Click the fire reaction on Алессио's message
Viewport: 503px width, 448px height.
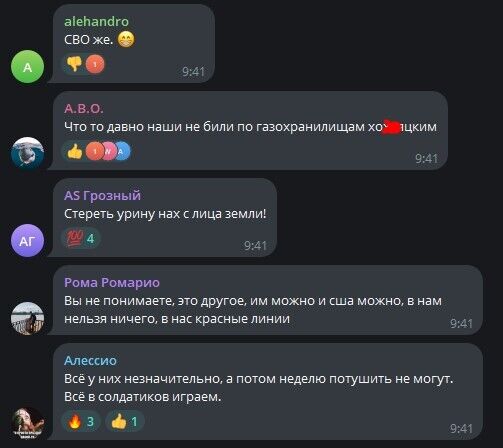81,422
